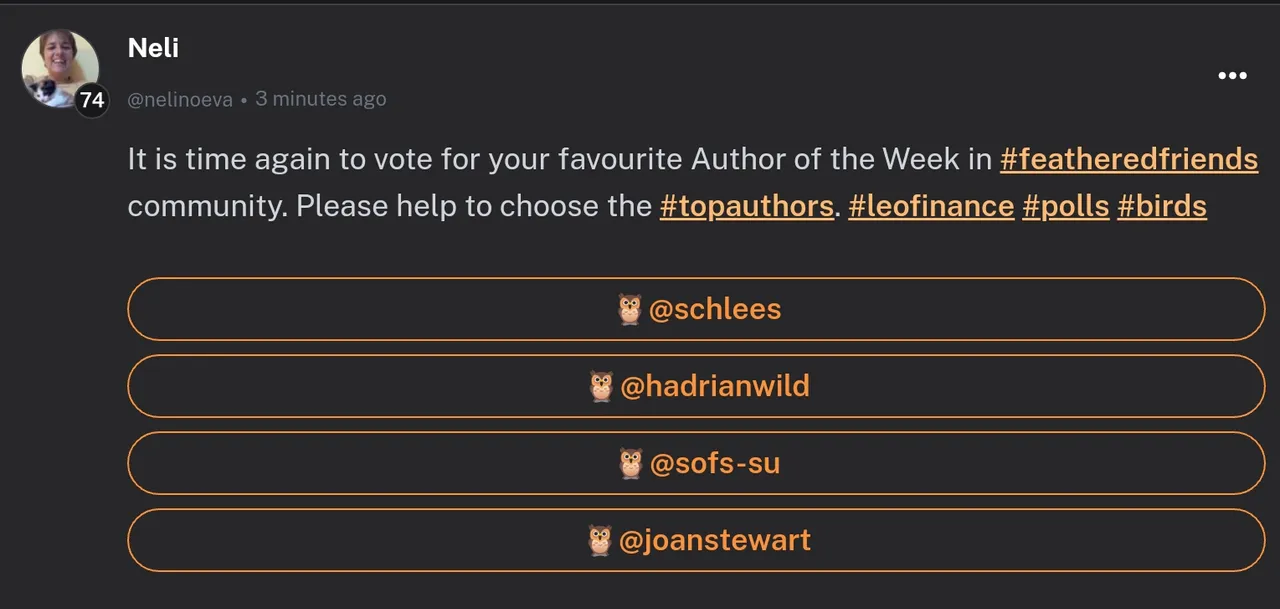Click the reputation badge showing 74

(x=92, y=100)
